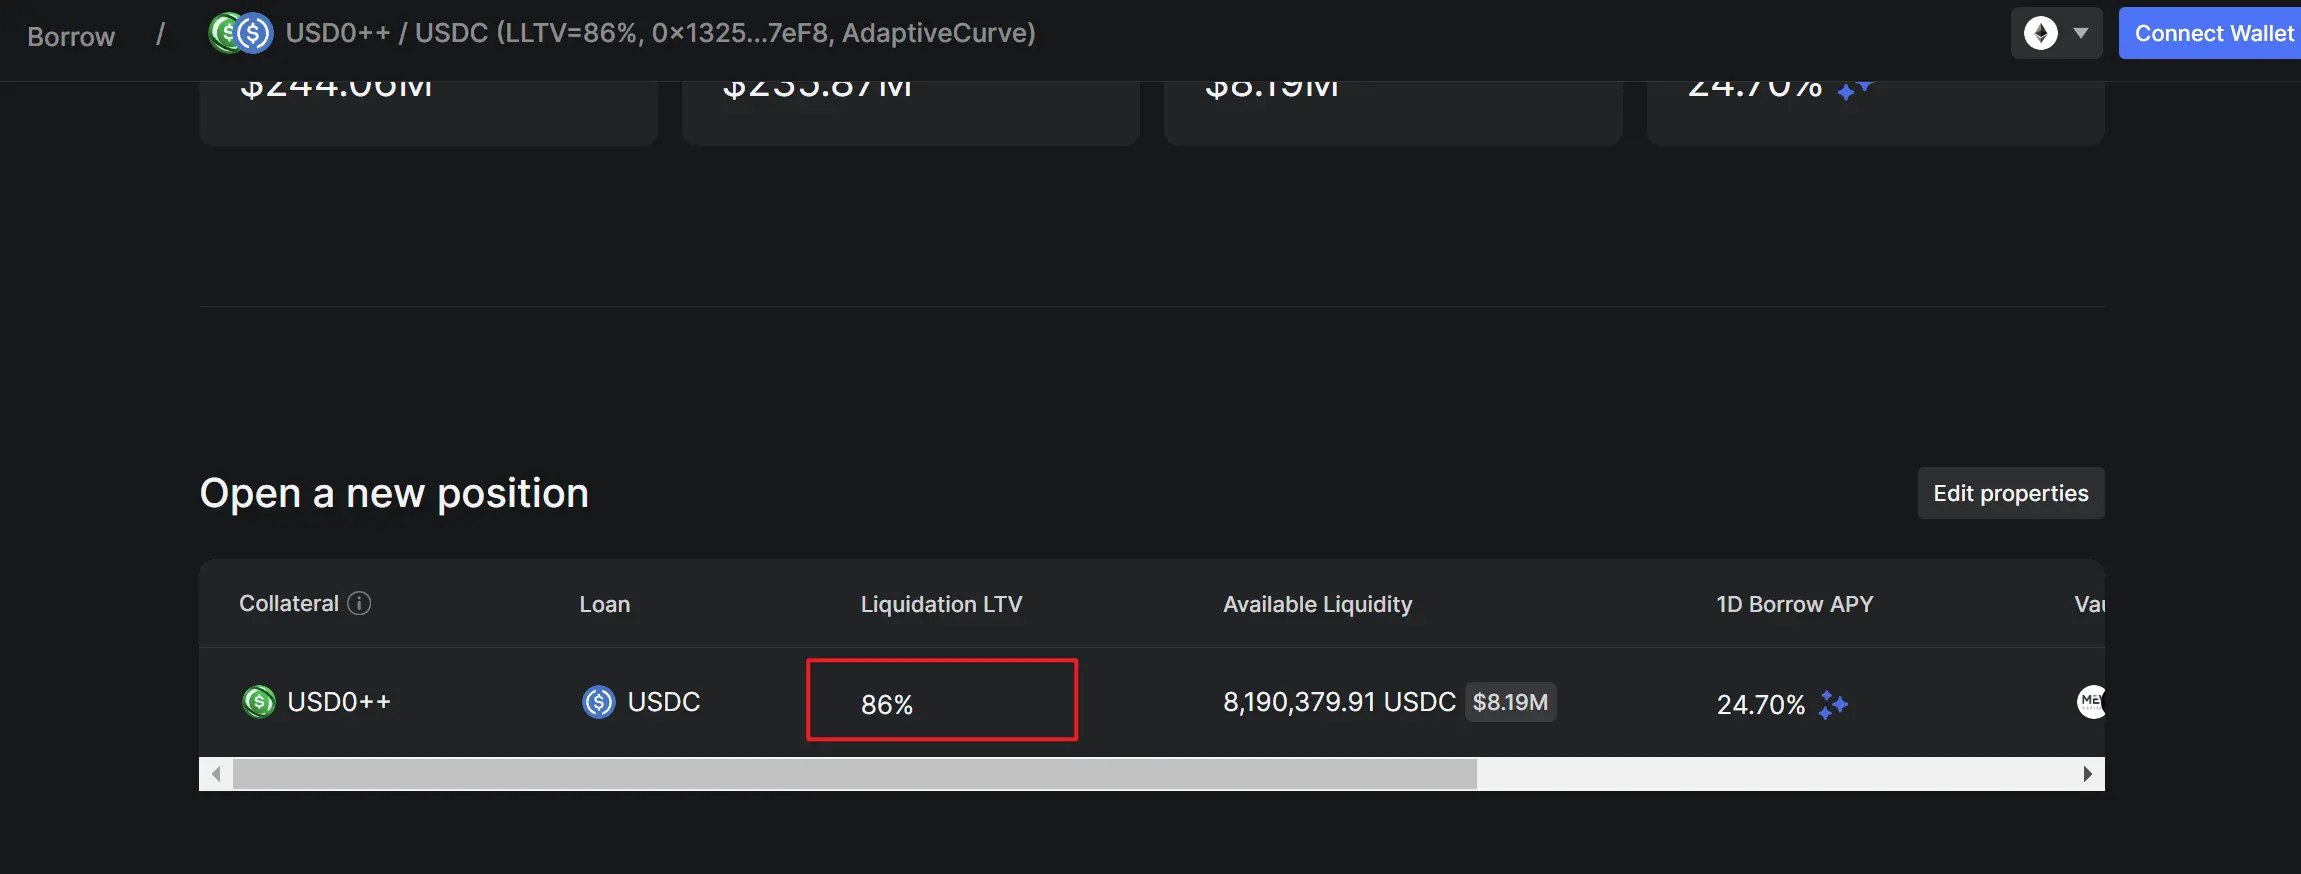
Task: Expand the network selector dropdown arrow
Action: coord(2081,33)
